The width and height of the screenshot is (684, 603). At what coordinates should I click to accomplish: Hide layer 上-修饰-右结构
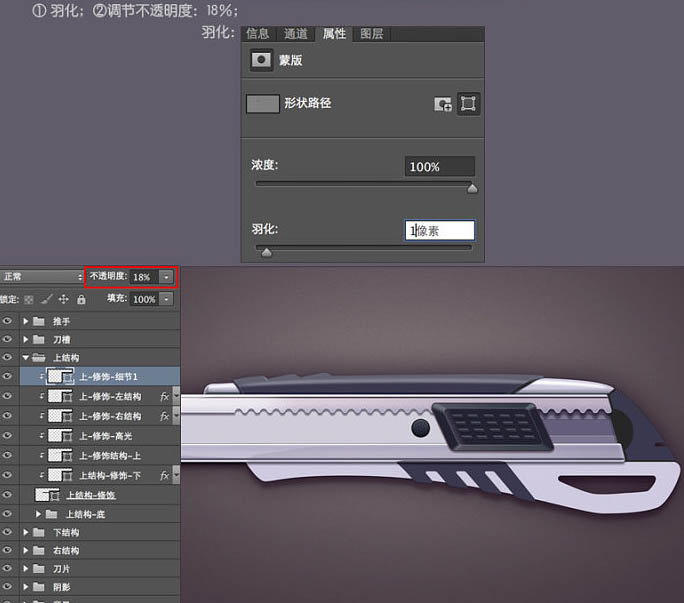click(x=7, y=415)
